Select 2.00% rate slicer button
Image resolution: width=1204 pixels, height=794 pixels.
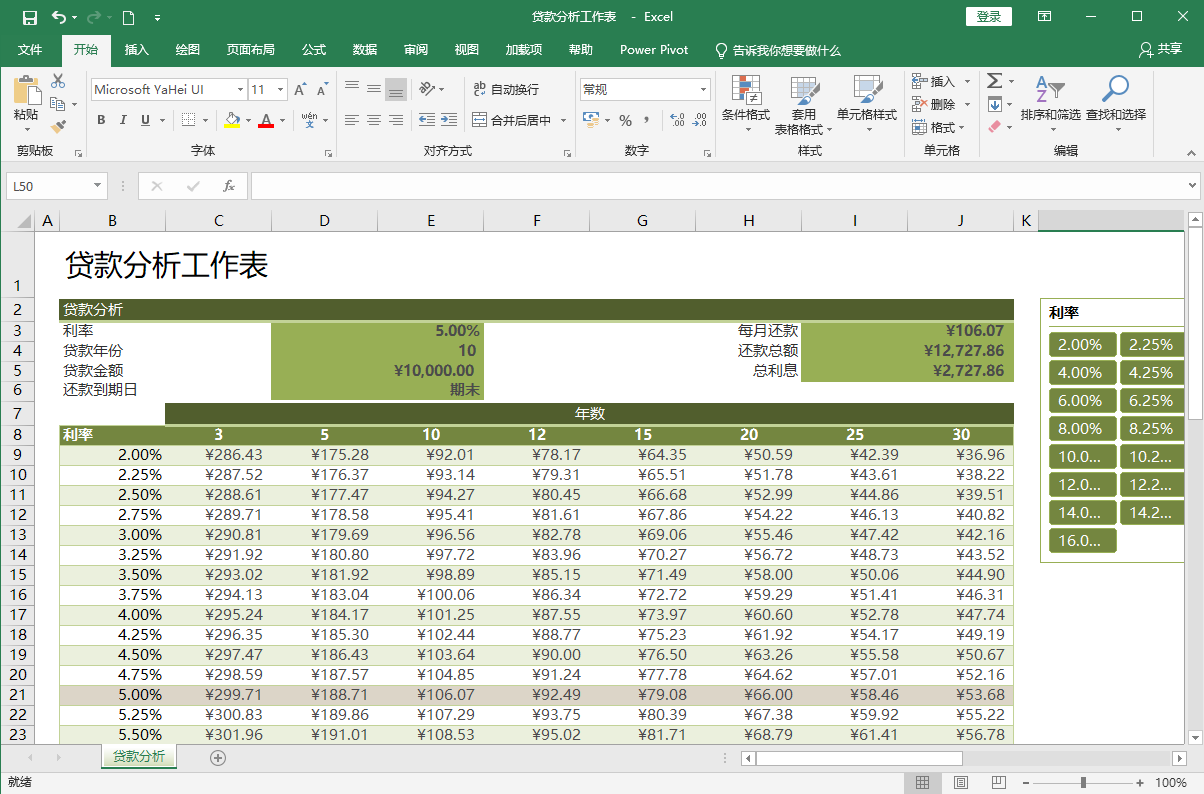[x=1081, y=345]
